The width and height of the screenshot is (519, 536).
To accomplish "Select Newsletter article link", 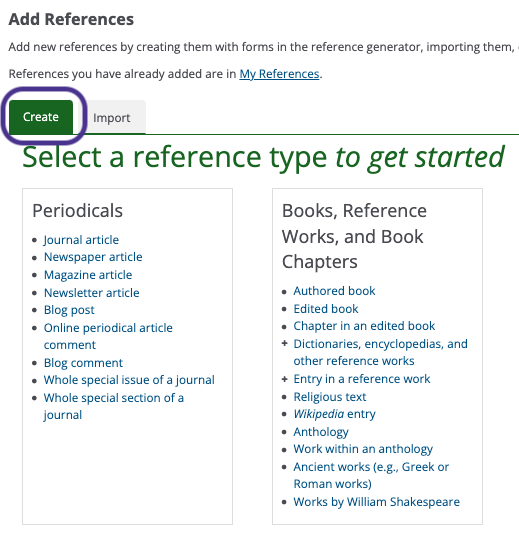I will point(92,293).
